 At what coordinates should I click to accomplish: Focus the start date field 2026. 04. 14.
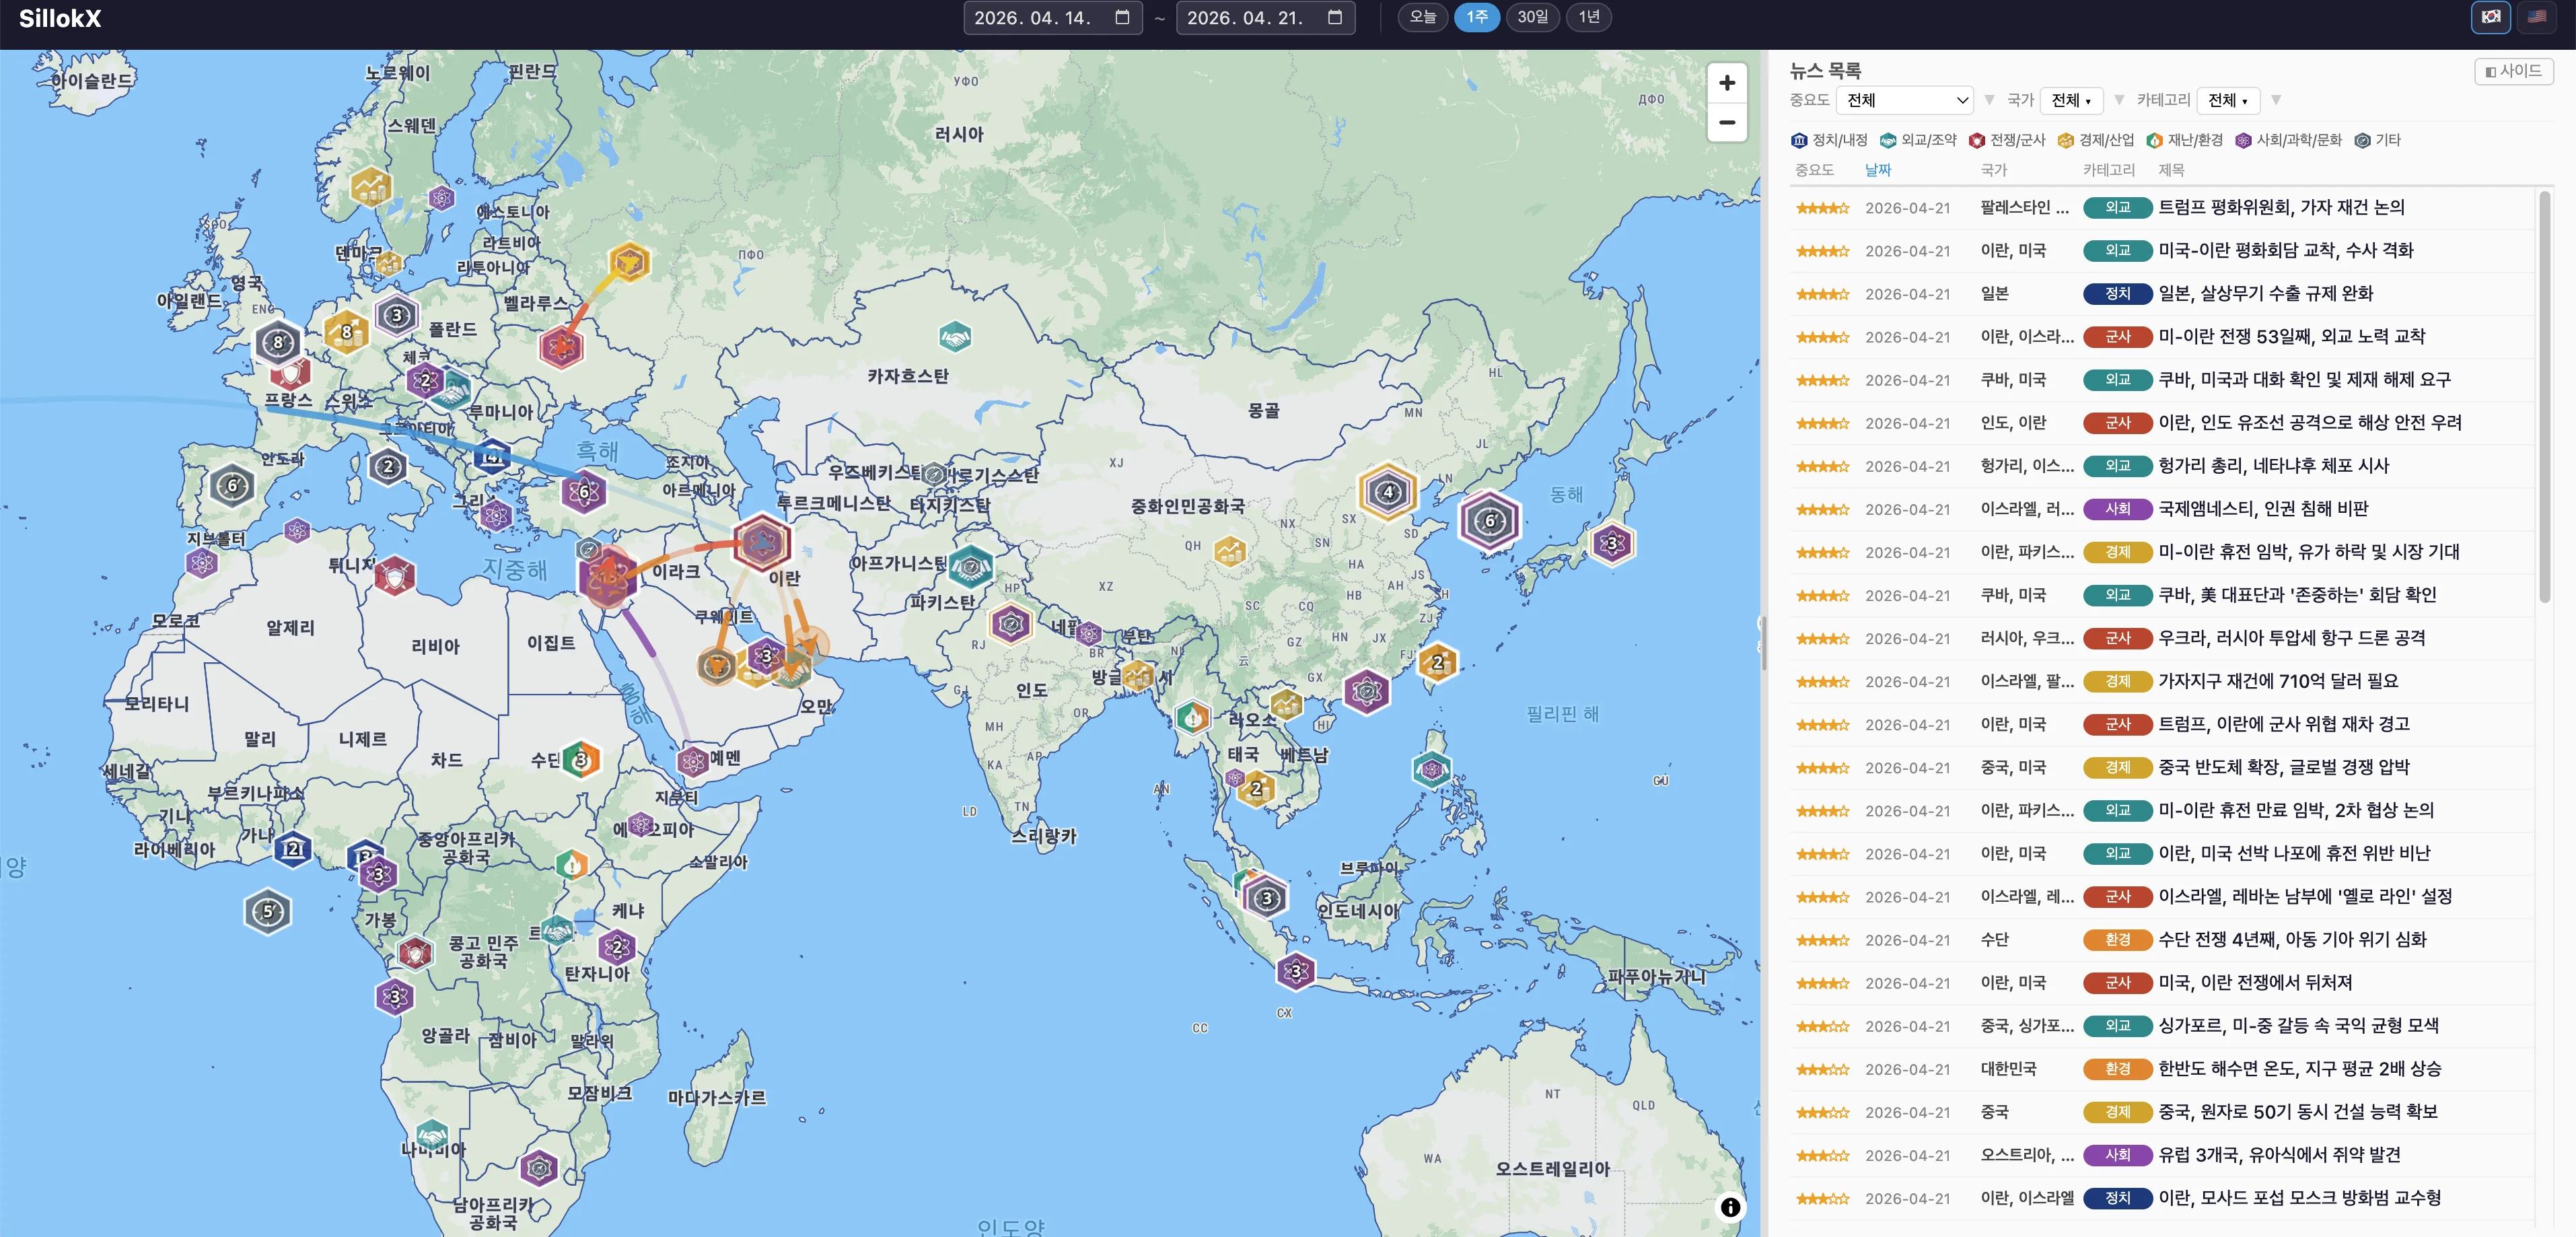[1052, 18]
